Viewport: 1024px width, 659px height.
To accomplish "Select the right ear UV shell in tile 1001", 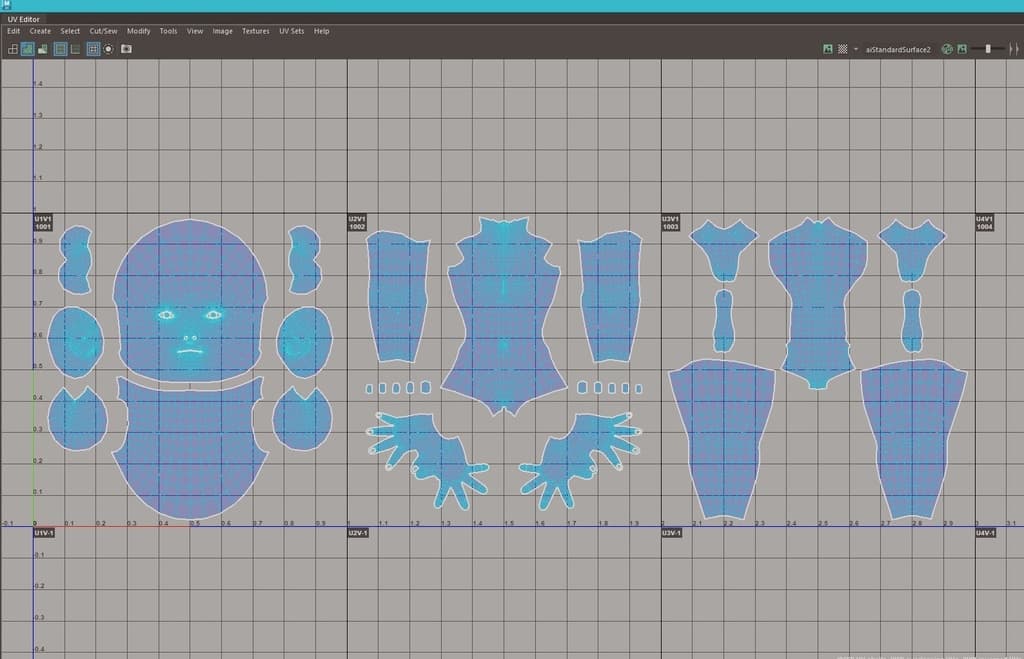I will pos(304,342).
